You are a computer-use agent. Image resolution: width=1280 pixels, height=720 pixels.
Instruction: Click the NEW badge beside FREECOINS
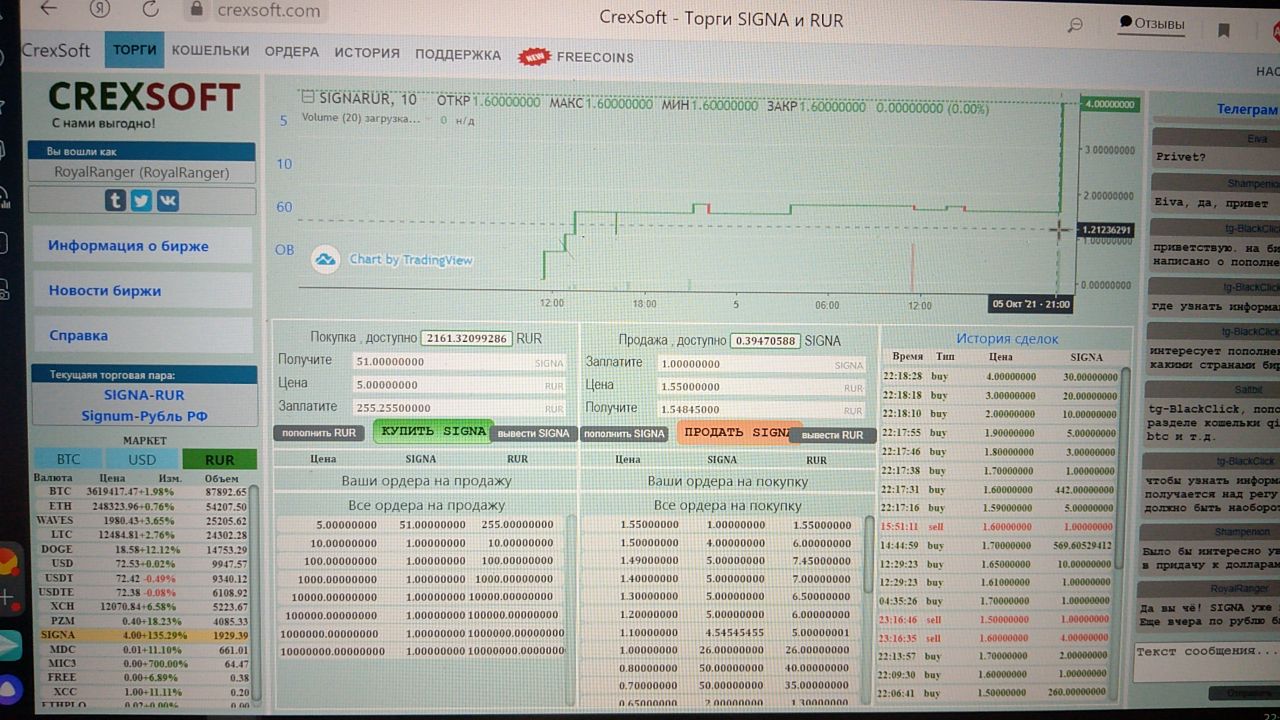(534, 57)
